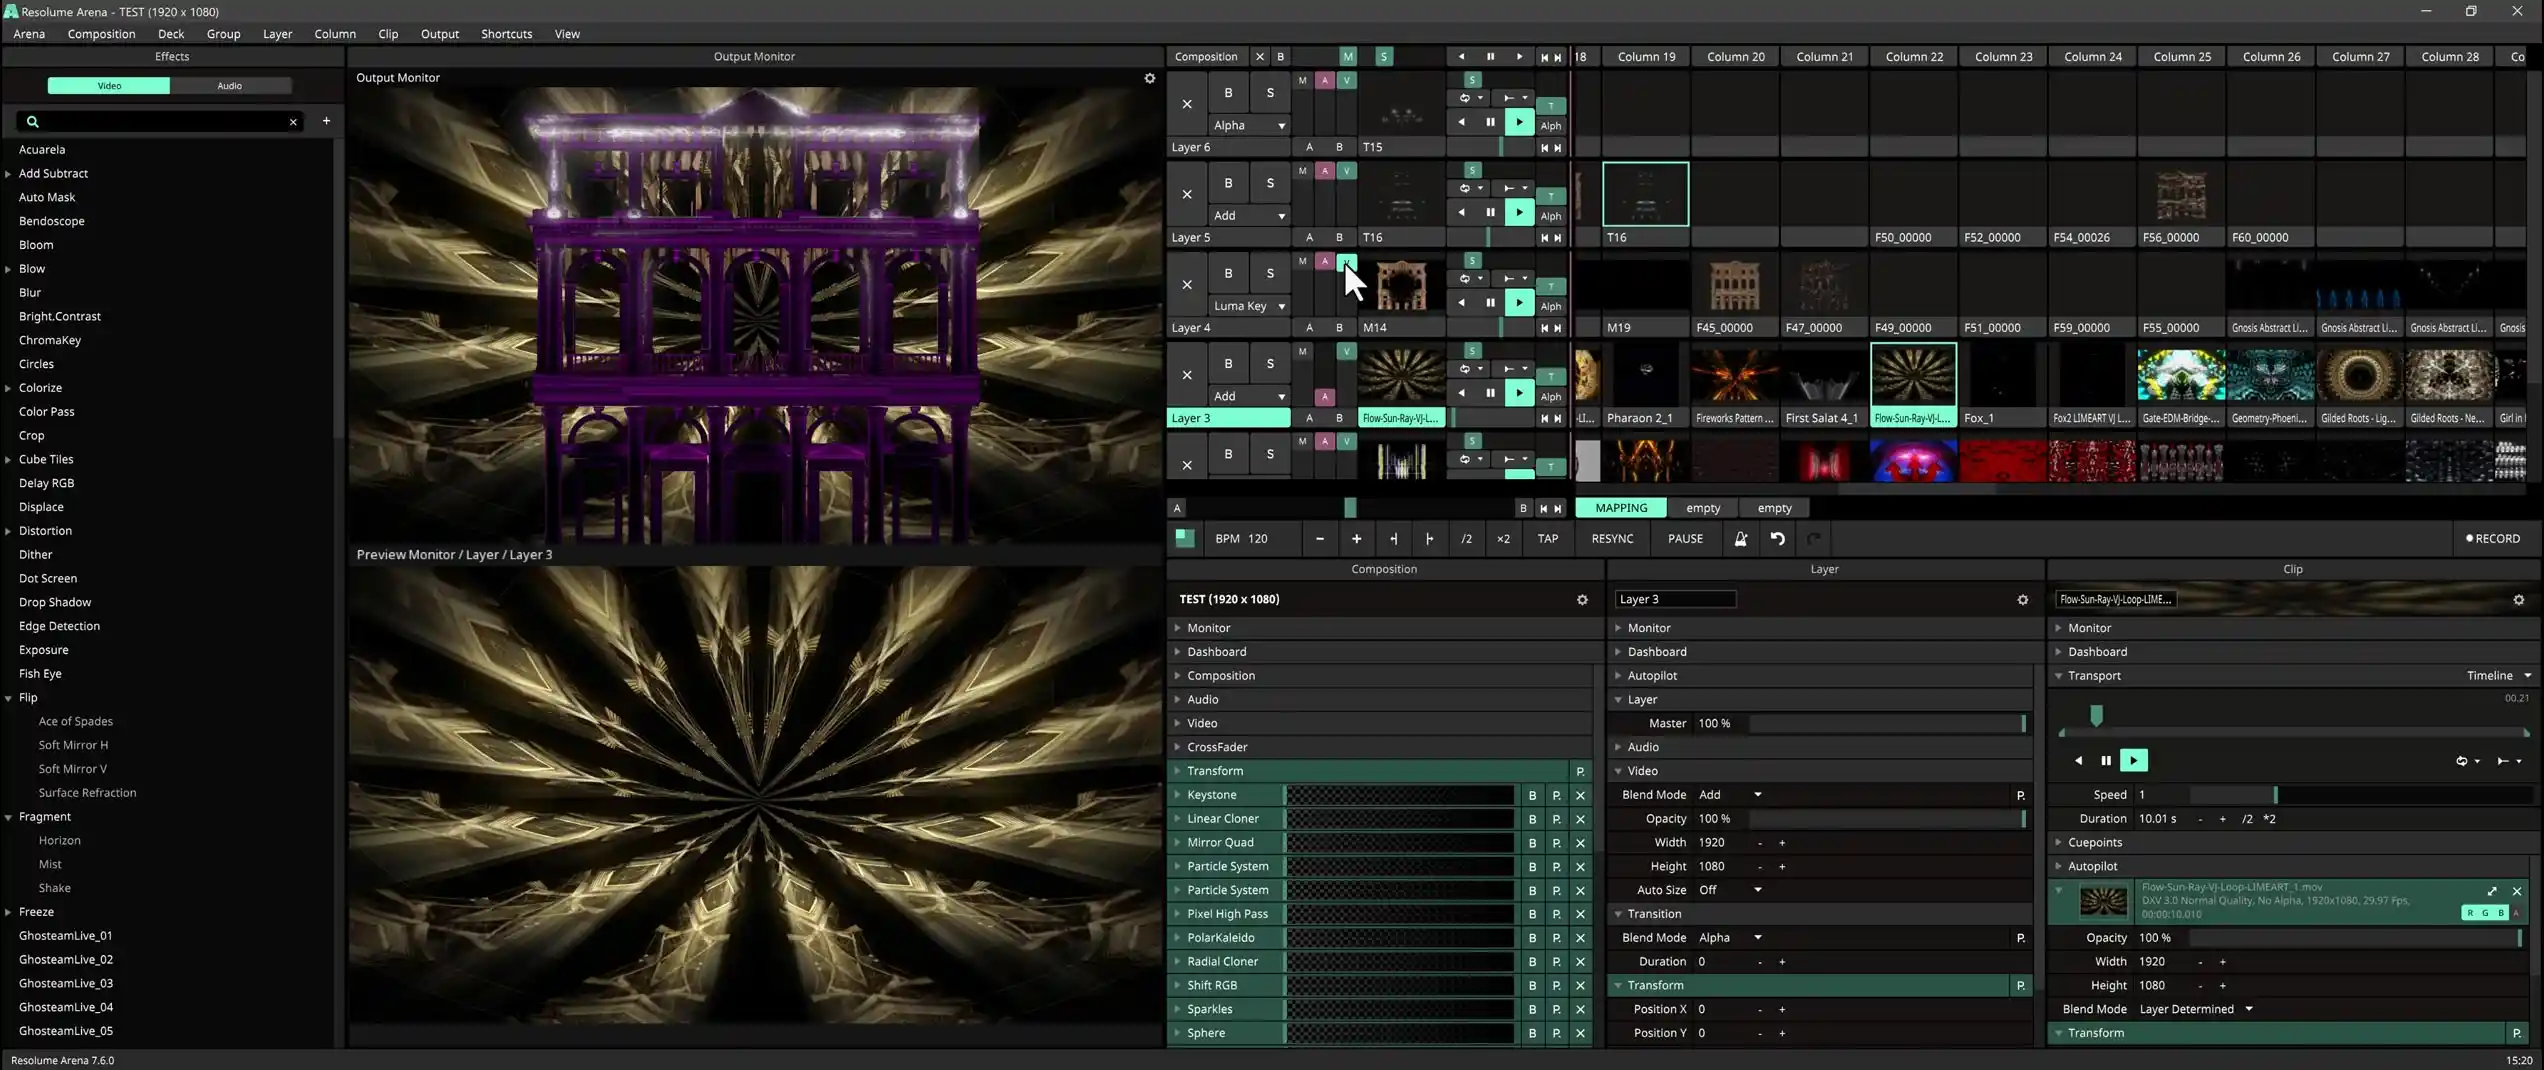Open the Clip panel settings gear

(2518, 600)
